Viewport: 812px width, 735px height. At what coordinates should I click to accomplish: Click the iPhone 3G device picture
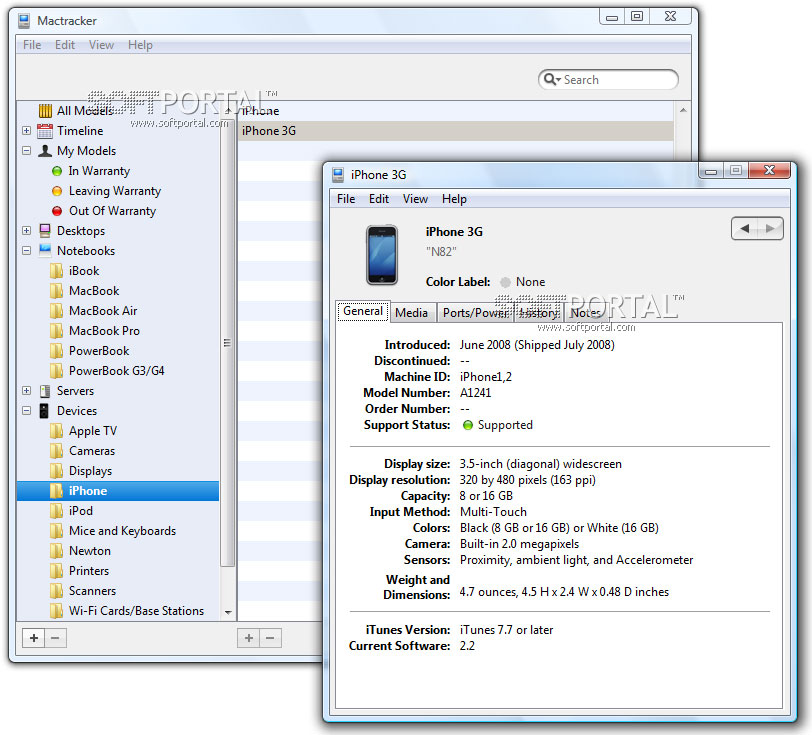pyautogui.click(x=382, y=255)
